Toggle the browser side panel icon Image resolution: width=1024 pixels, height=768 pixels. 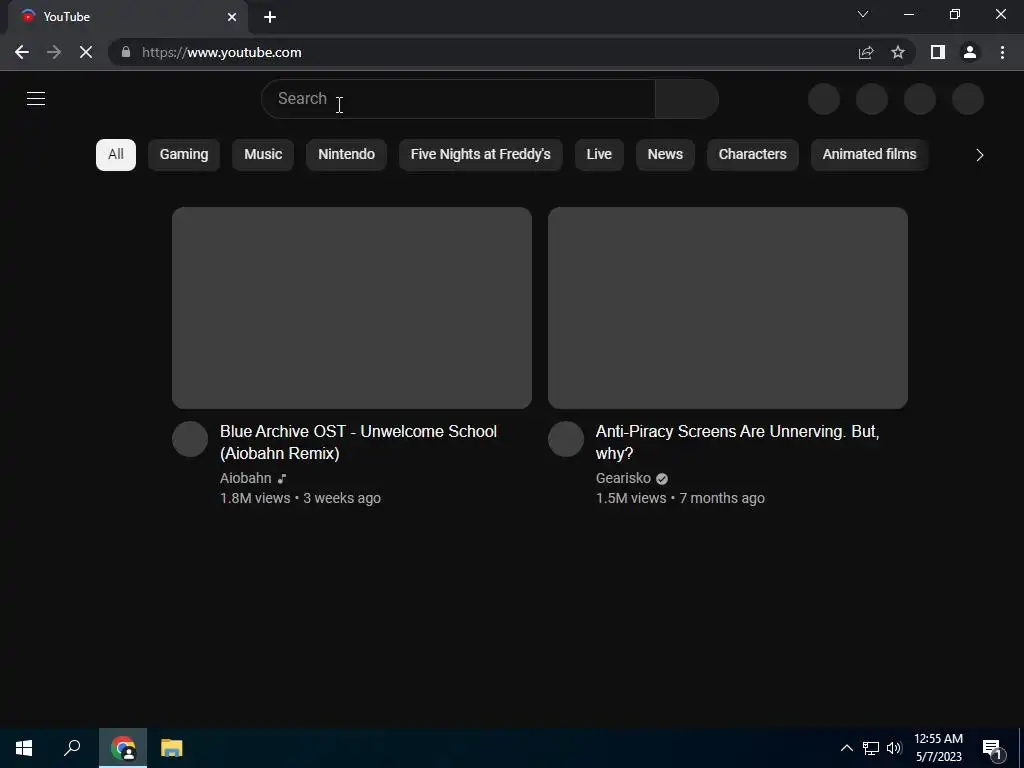pos(938,52)
